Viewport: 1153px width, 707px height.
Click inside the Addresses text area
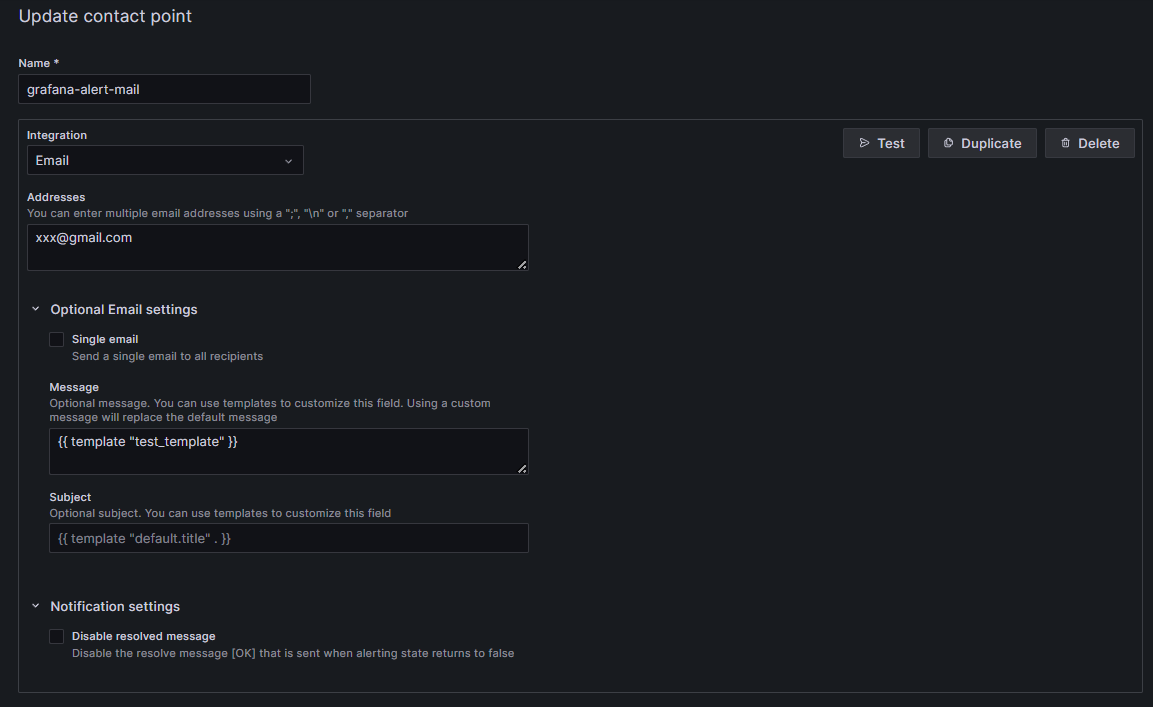click(x=277, y=246)
